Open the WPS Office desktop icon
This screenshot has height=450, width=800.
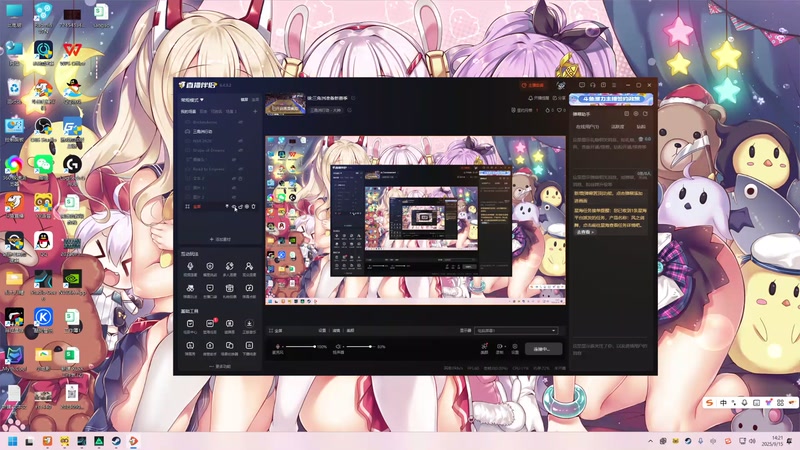coord(72,53)
